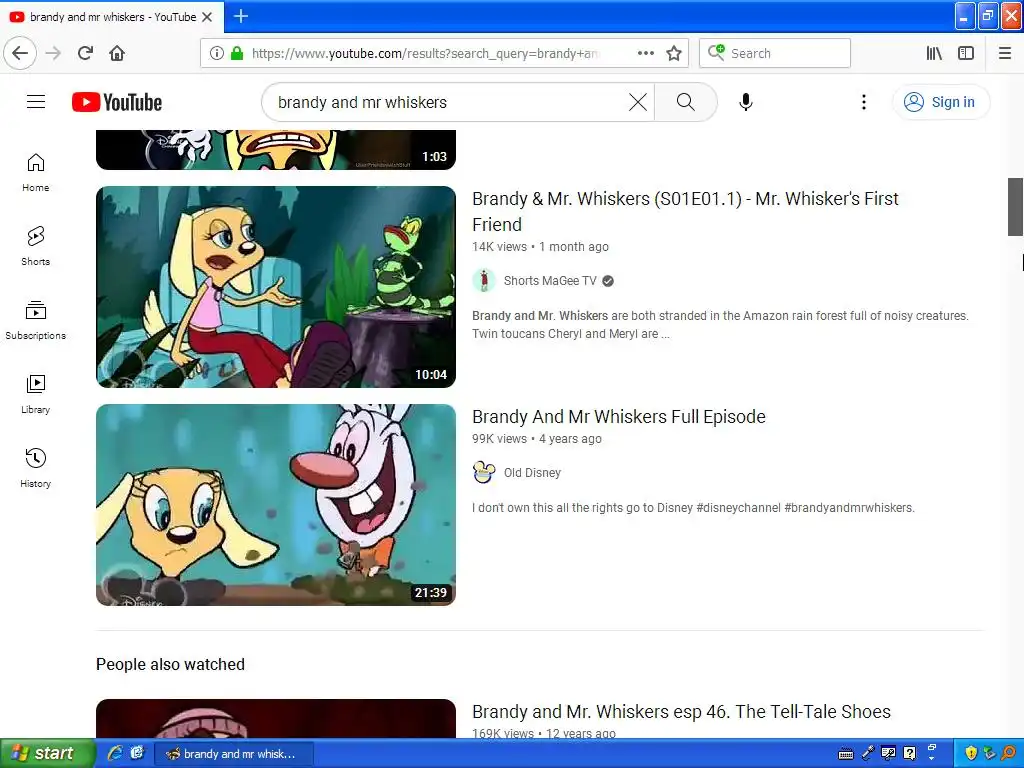Go to YouTube home via logo
1024x768 pixels.
[117, 102]
